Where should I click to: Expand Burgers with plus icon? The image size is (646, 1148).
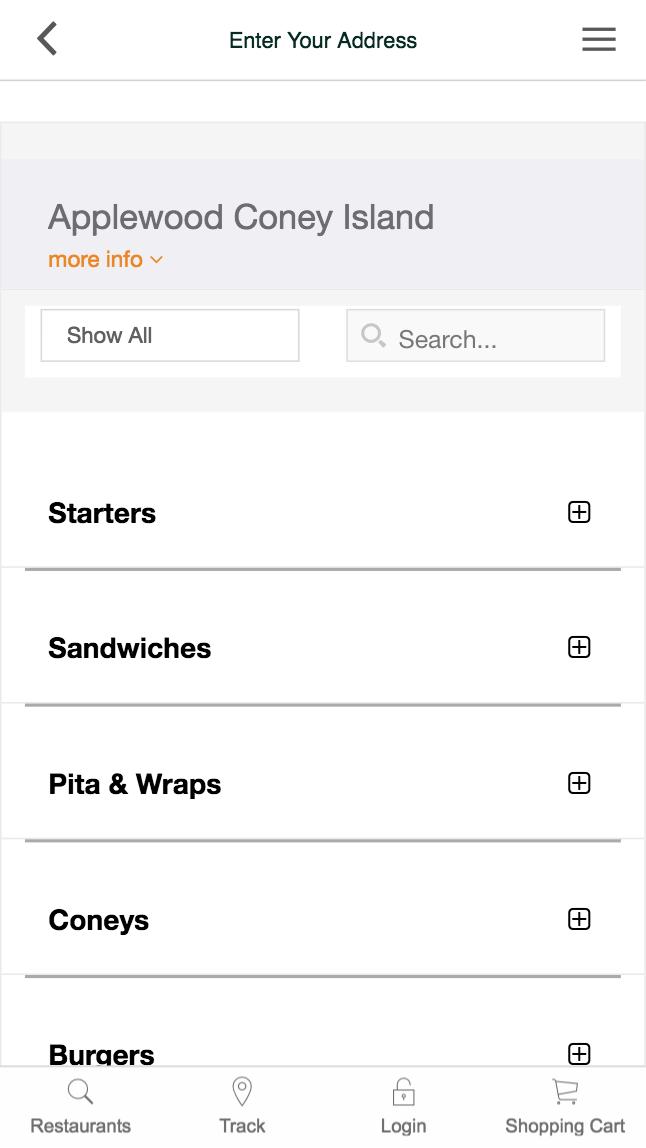click(579, 1053)
